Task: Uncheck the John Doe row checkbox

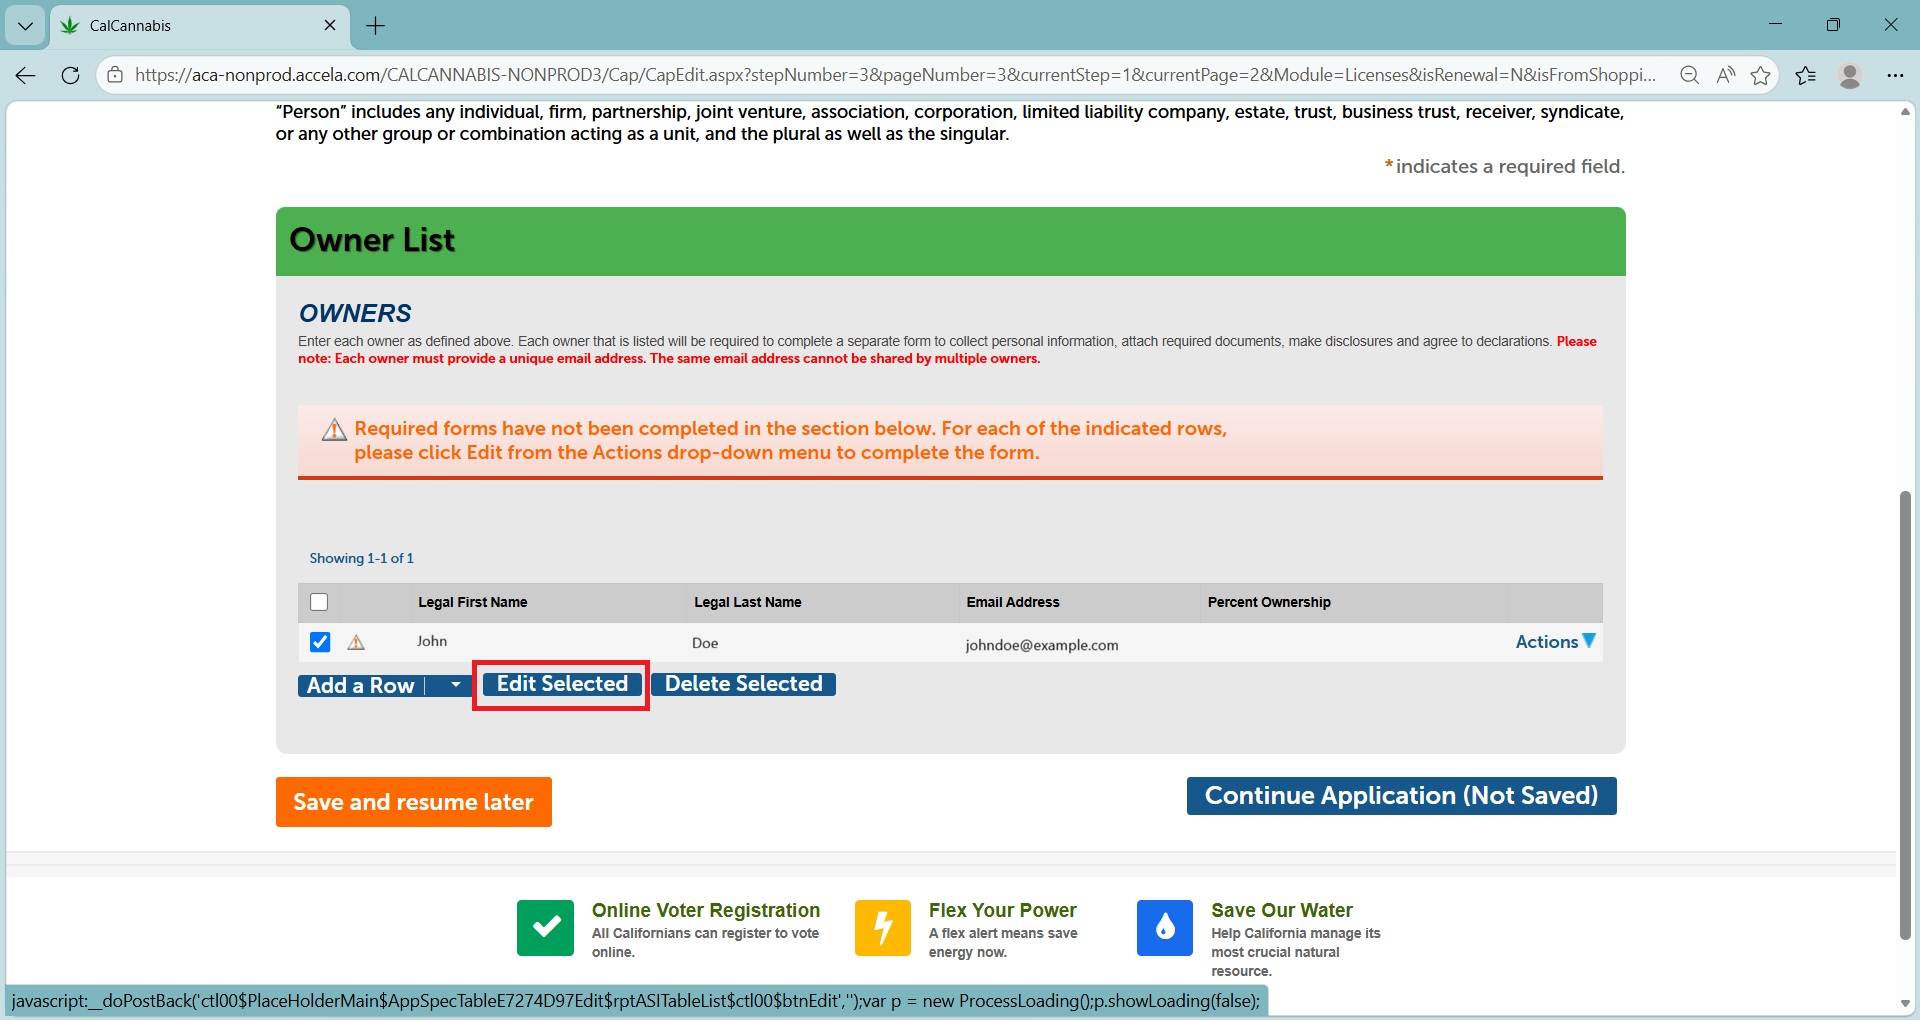Action: click(x=320, y=642)
